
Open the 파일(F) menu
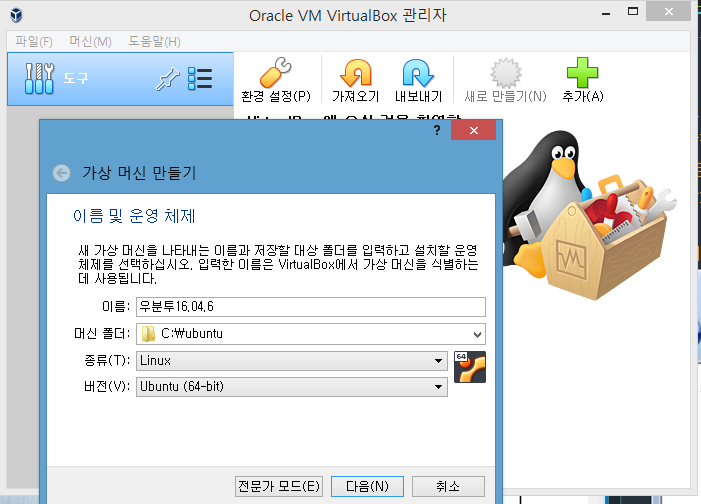(x=34, y=42)
